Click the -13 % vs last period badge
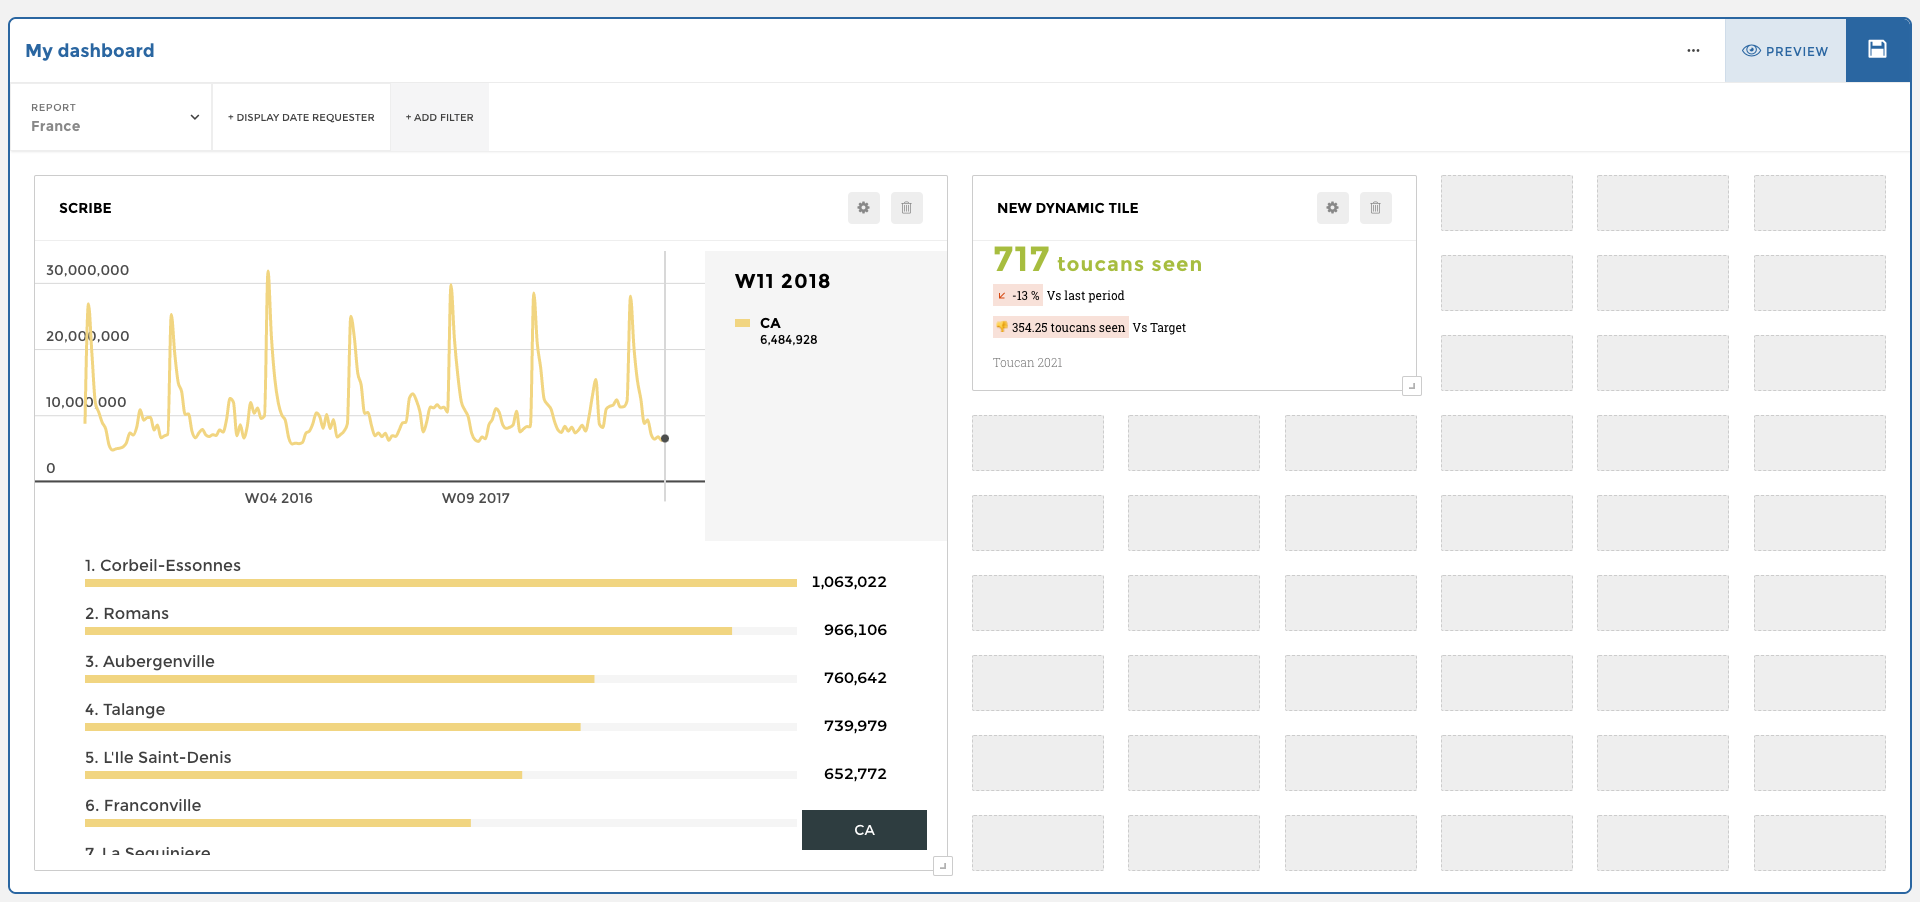The height and width of the screenshot is (902, 1920). click(x=1018, y=296)
